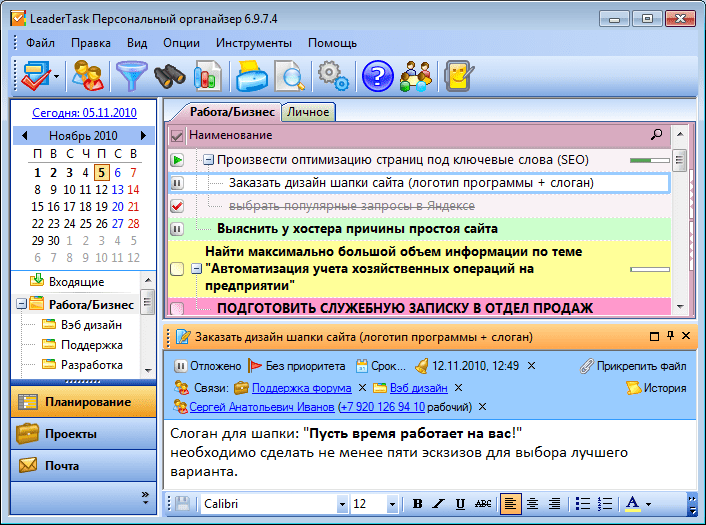The height and width of the screenshot is (525, 706).
Task: Click the yellow sticky note icon
Action: (459, 76)
